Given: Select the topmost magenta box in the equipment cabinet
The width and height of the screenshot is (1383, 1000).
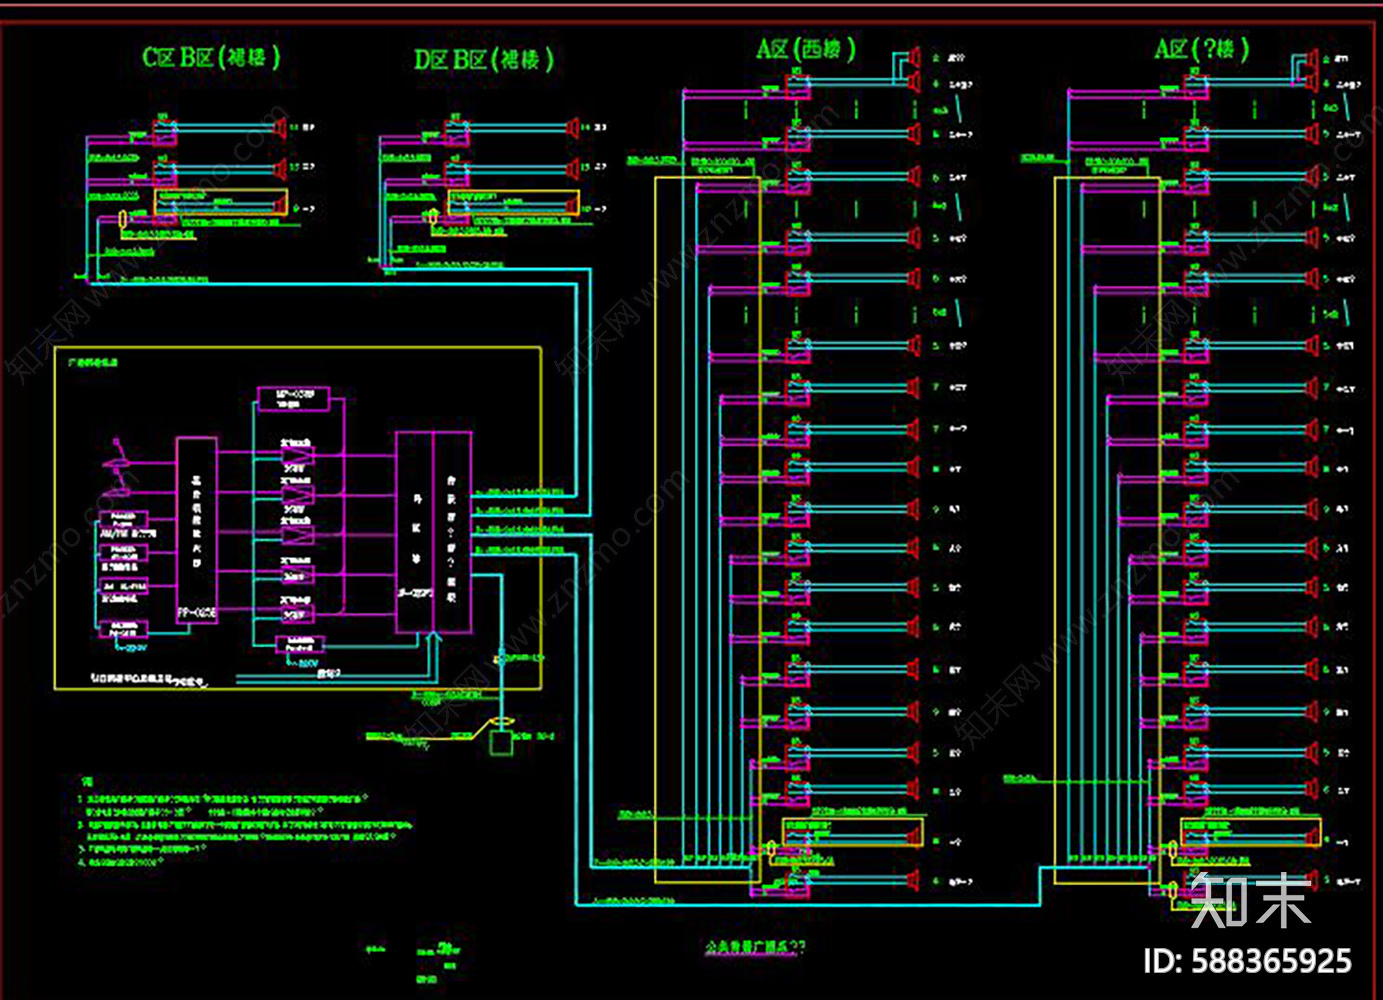Looking at the screenshot, I should click(293, 398).
